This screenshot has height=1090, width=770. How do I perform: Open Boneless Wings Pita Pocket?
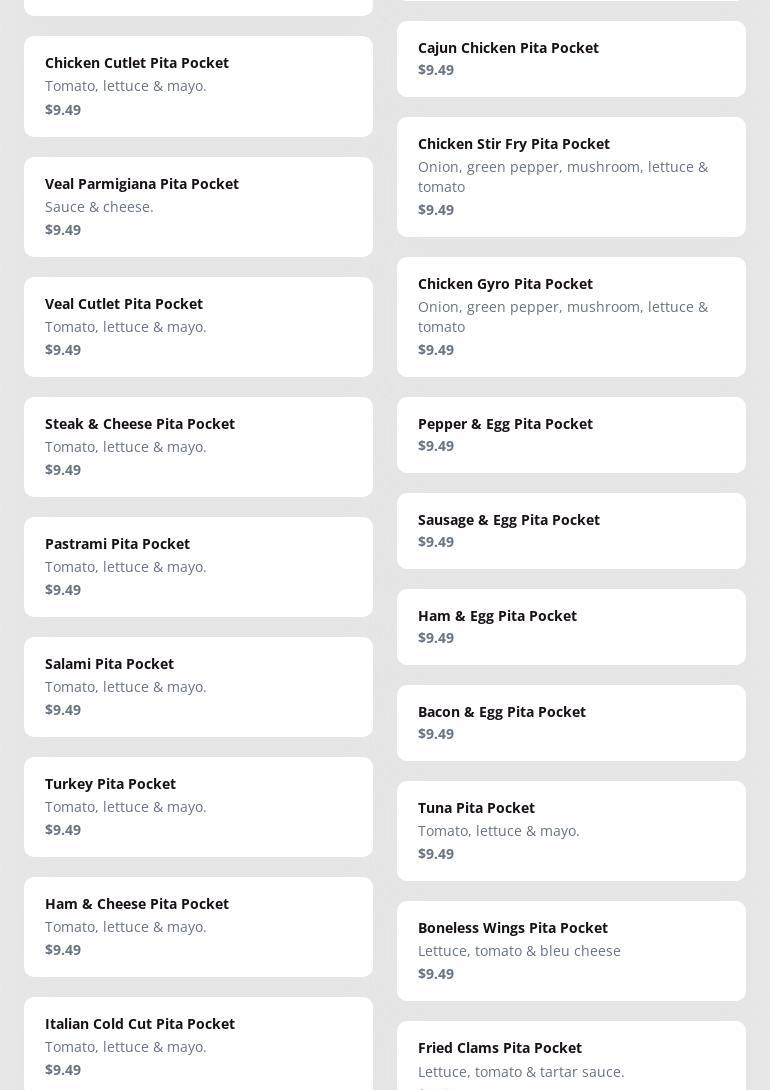click(x=571, y=950)
